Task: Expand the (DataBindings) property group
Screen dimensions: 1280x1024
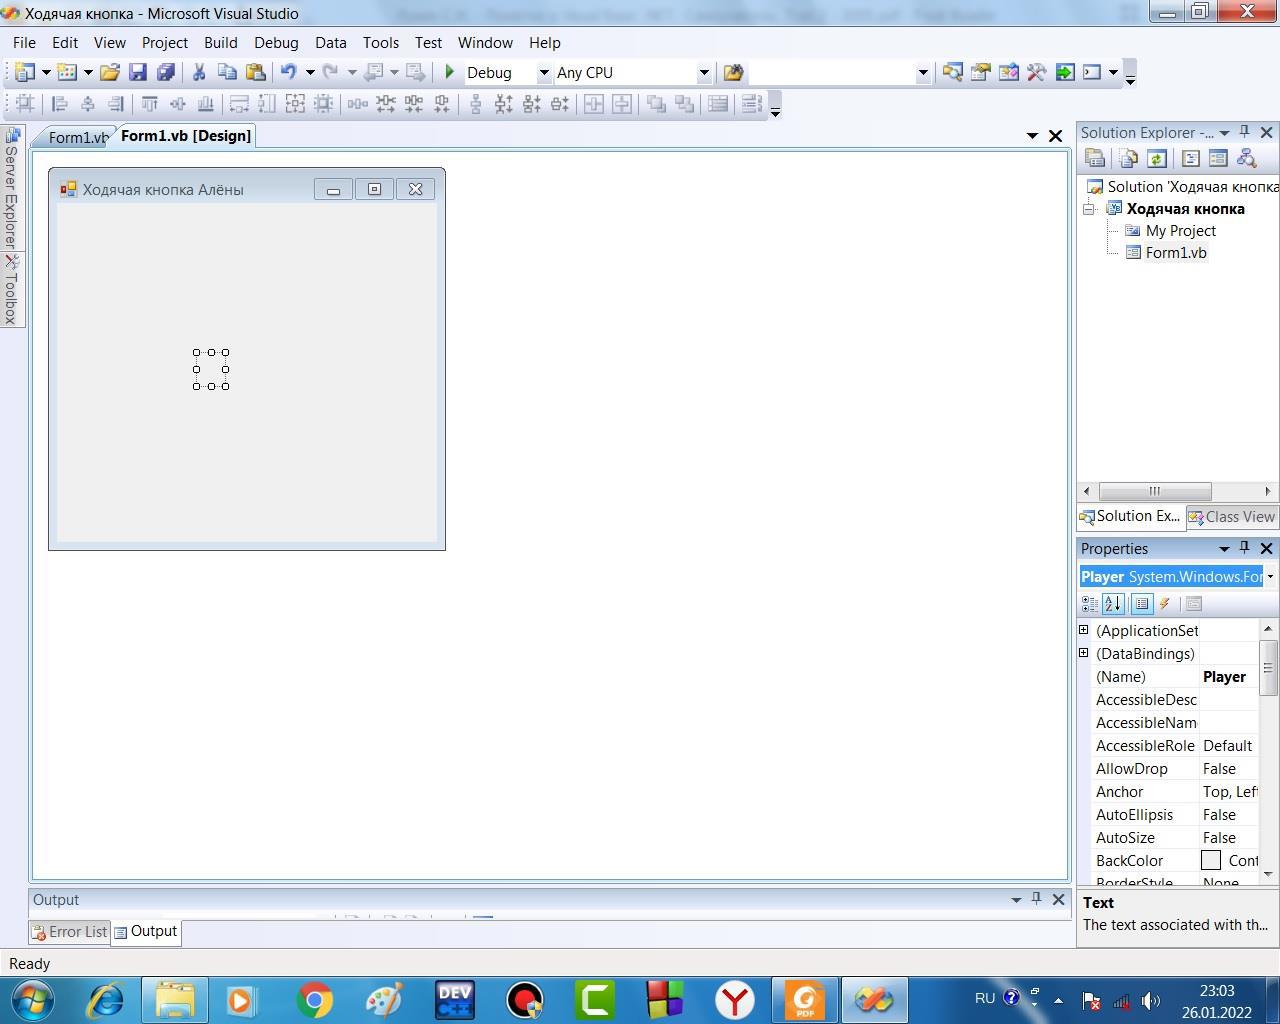Action: (x=1084, y=653)
